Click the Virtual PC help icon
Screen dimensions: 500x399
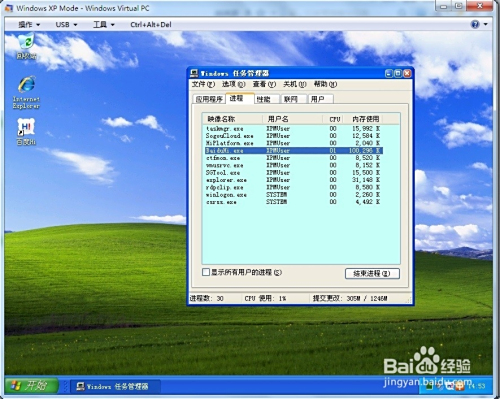[475, 24]
